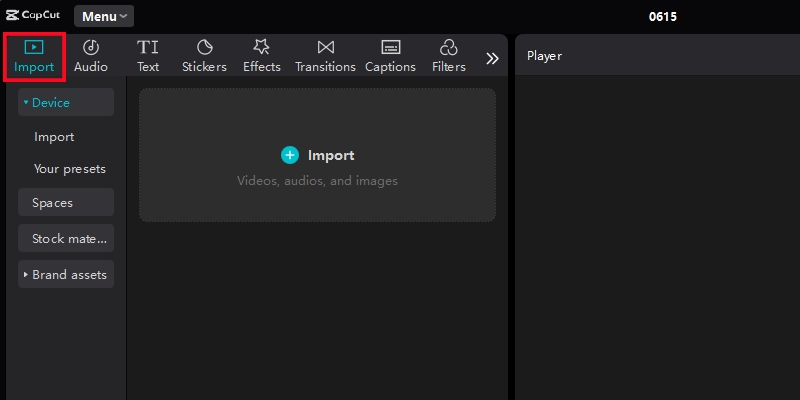
Task: Open the Text tab
Action: 148,57
